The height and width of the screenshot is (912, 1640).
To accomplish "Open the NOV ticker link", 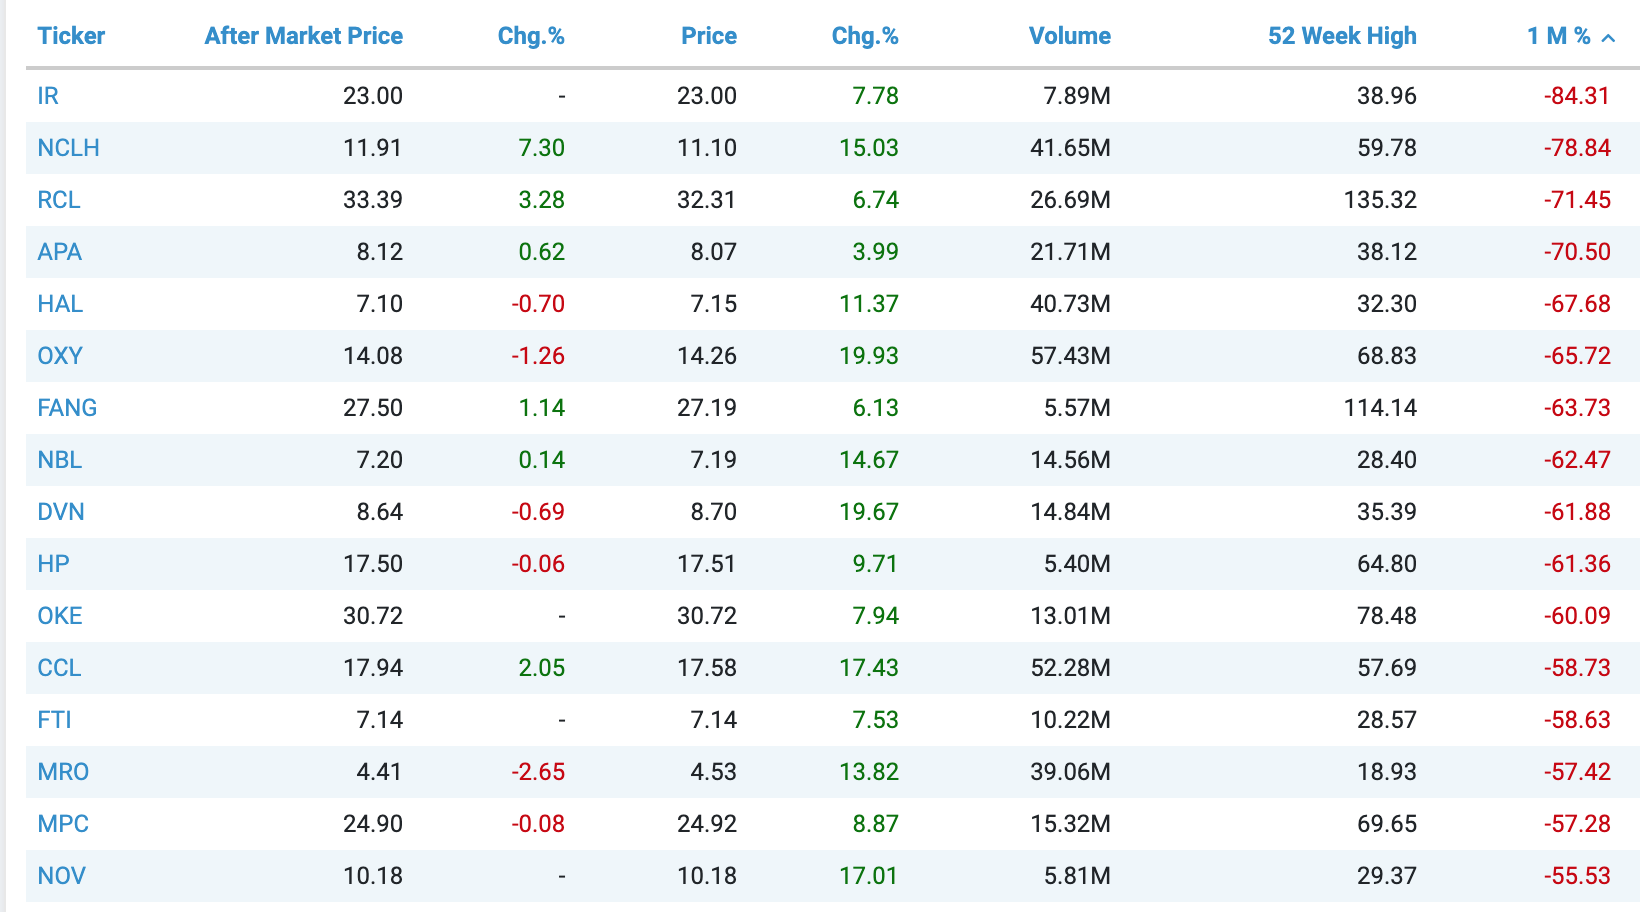I will point(61,876).
